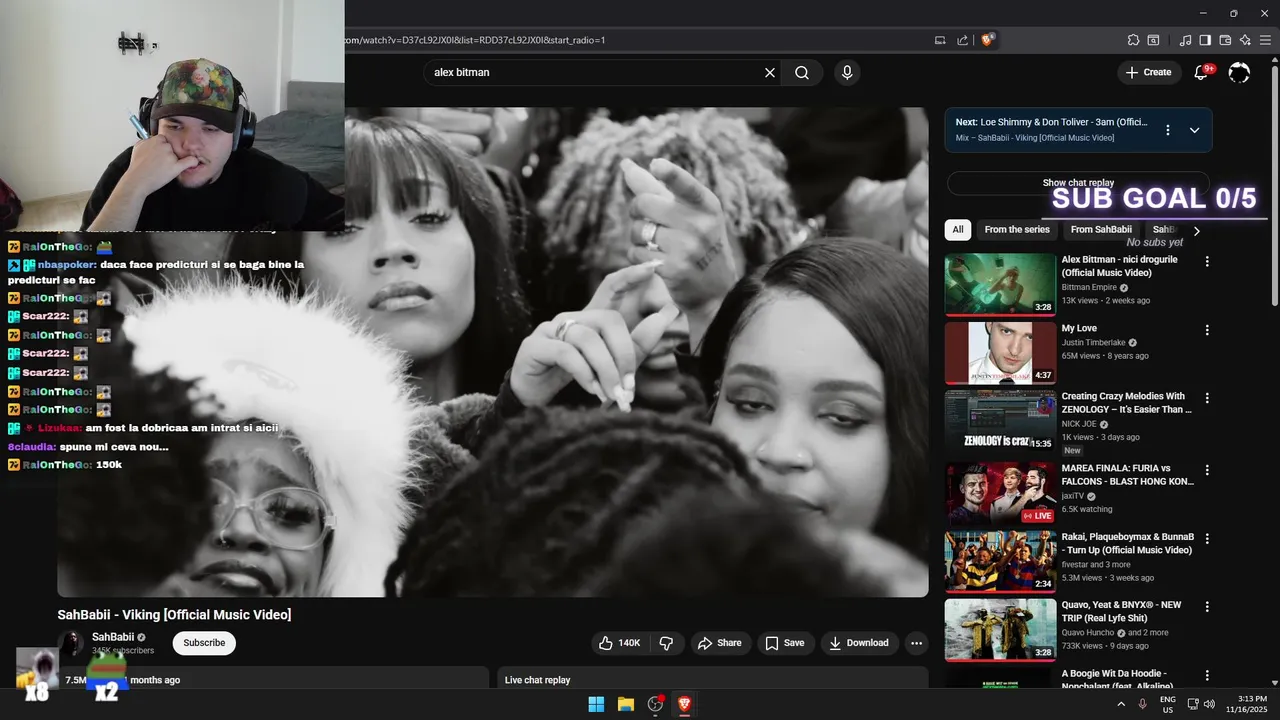Open the Brave Wallet icon

pyautogui.click(x=1225, y=40)
